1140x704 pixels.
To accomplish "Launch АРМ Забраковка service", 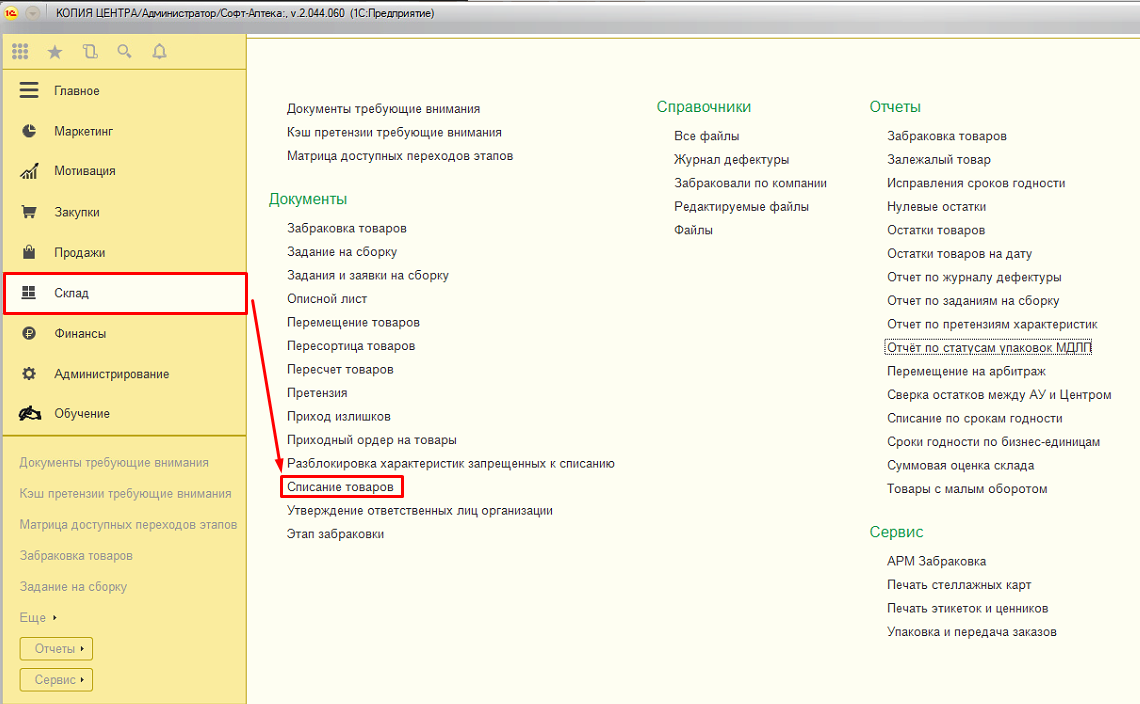I will 936,561.
